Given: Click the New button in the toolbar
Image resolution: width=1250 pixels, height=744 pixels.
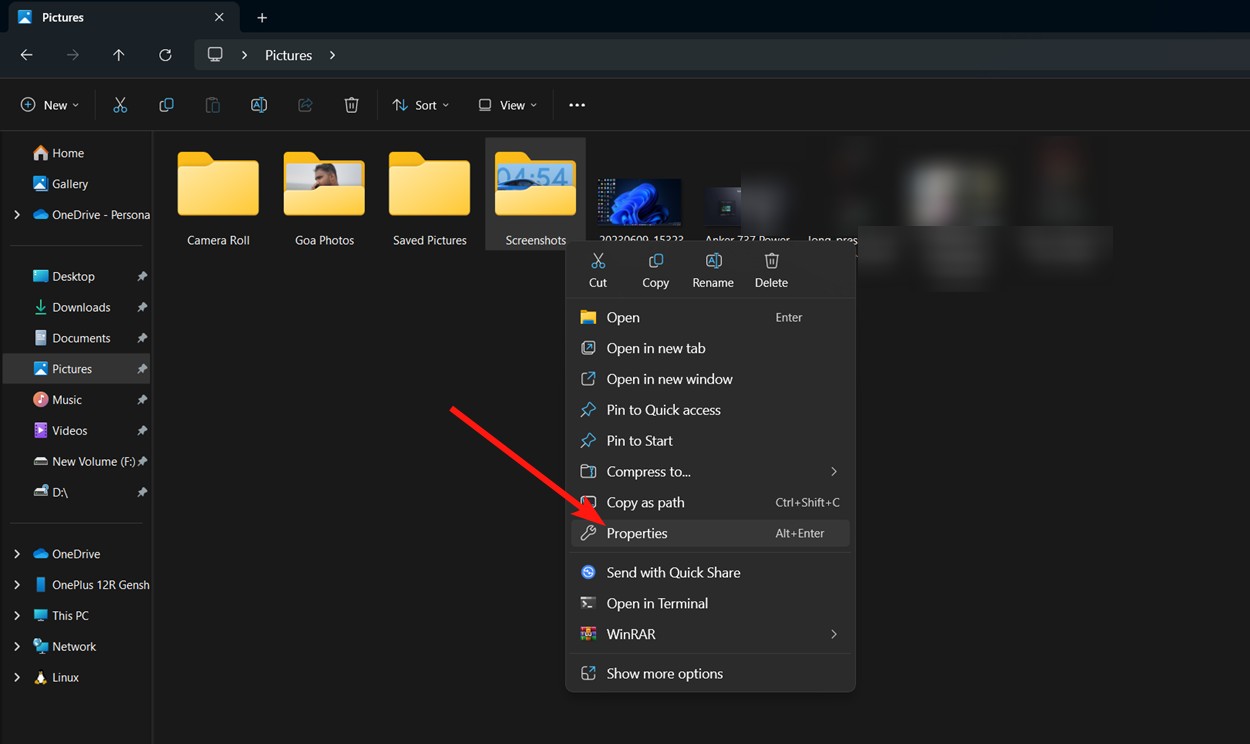Looking at the screenshot, I should click(x=48, y=104).
